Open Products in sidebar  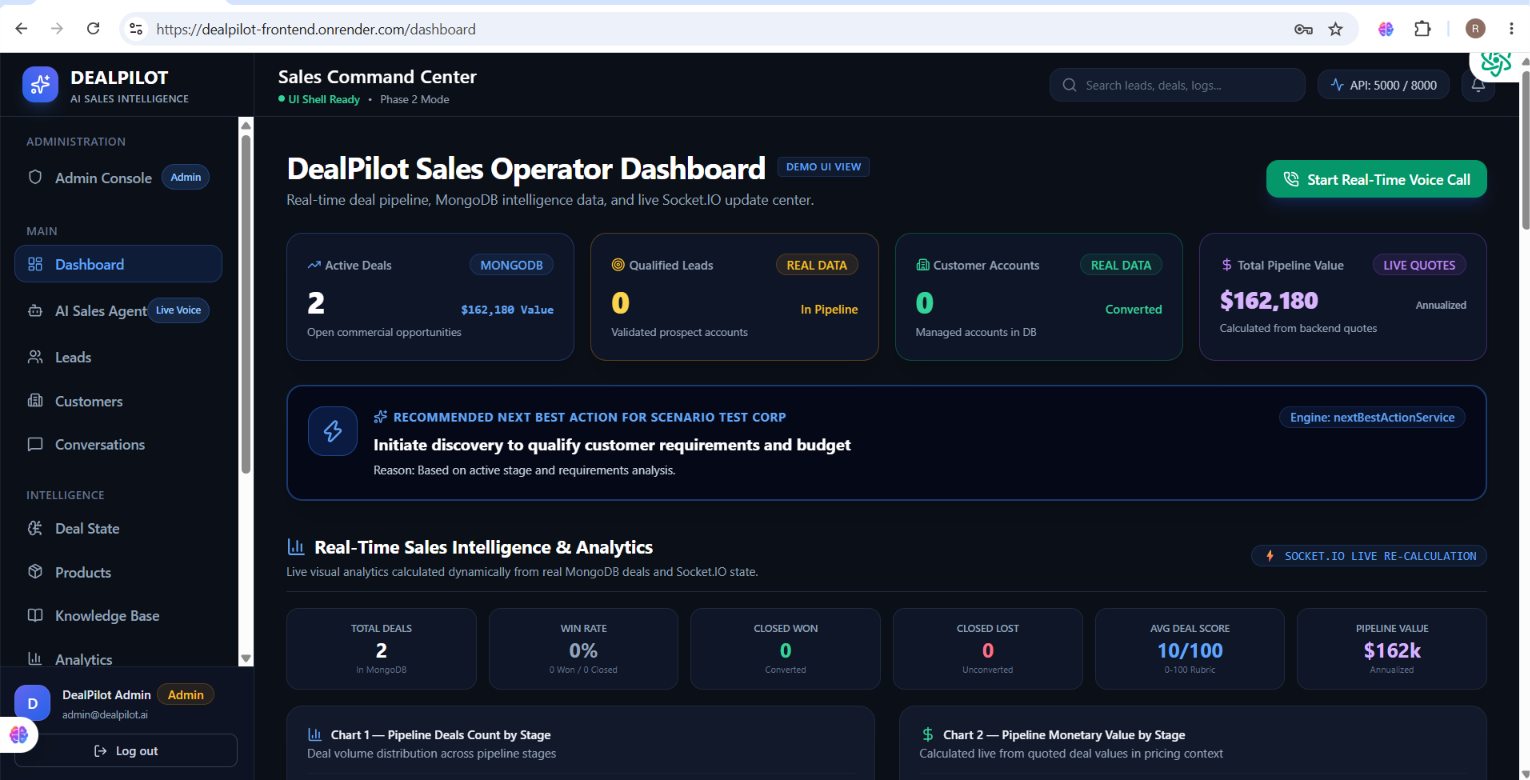[118, 572]
